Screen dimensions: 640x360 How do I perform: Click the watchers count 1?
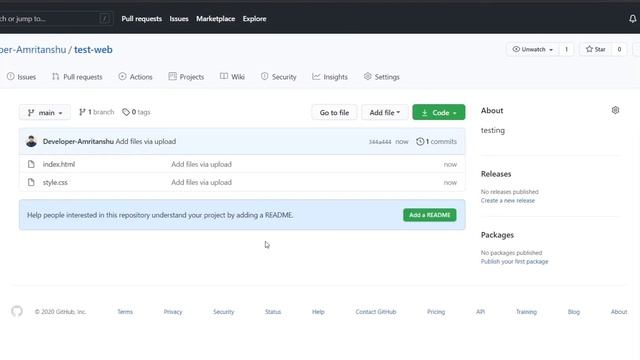click(566, 49)
